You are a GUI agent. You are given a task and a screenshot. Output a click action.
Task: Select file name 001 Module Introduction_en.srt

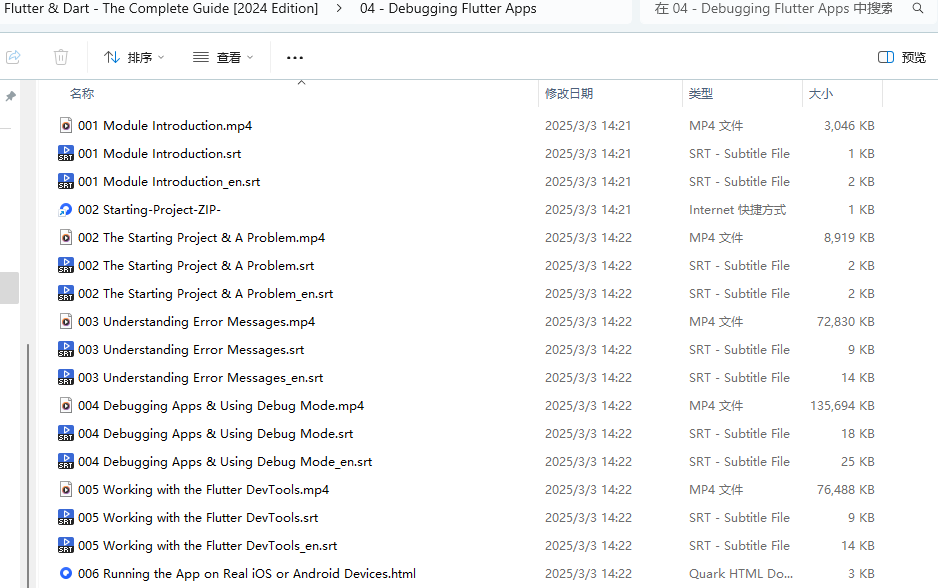click(169, 182)
